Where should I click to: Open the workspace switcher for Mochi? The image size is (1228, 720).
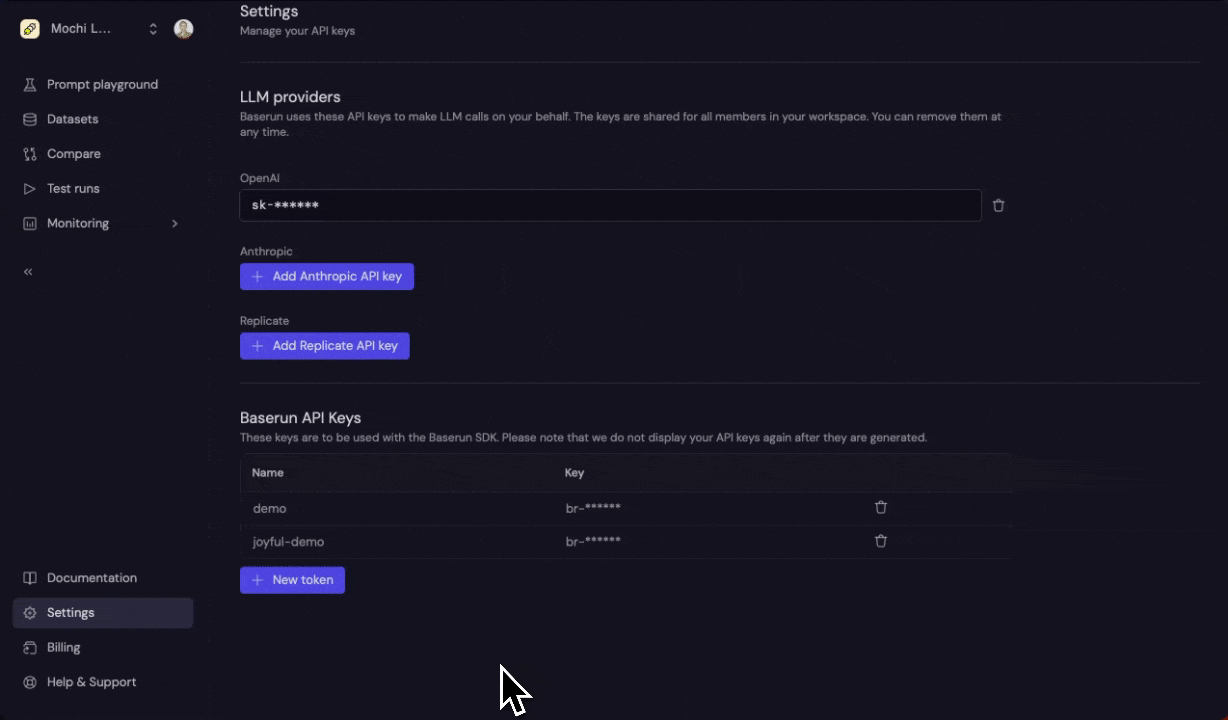[x=153, y=29]
